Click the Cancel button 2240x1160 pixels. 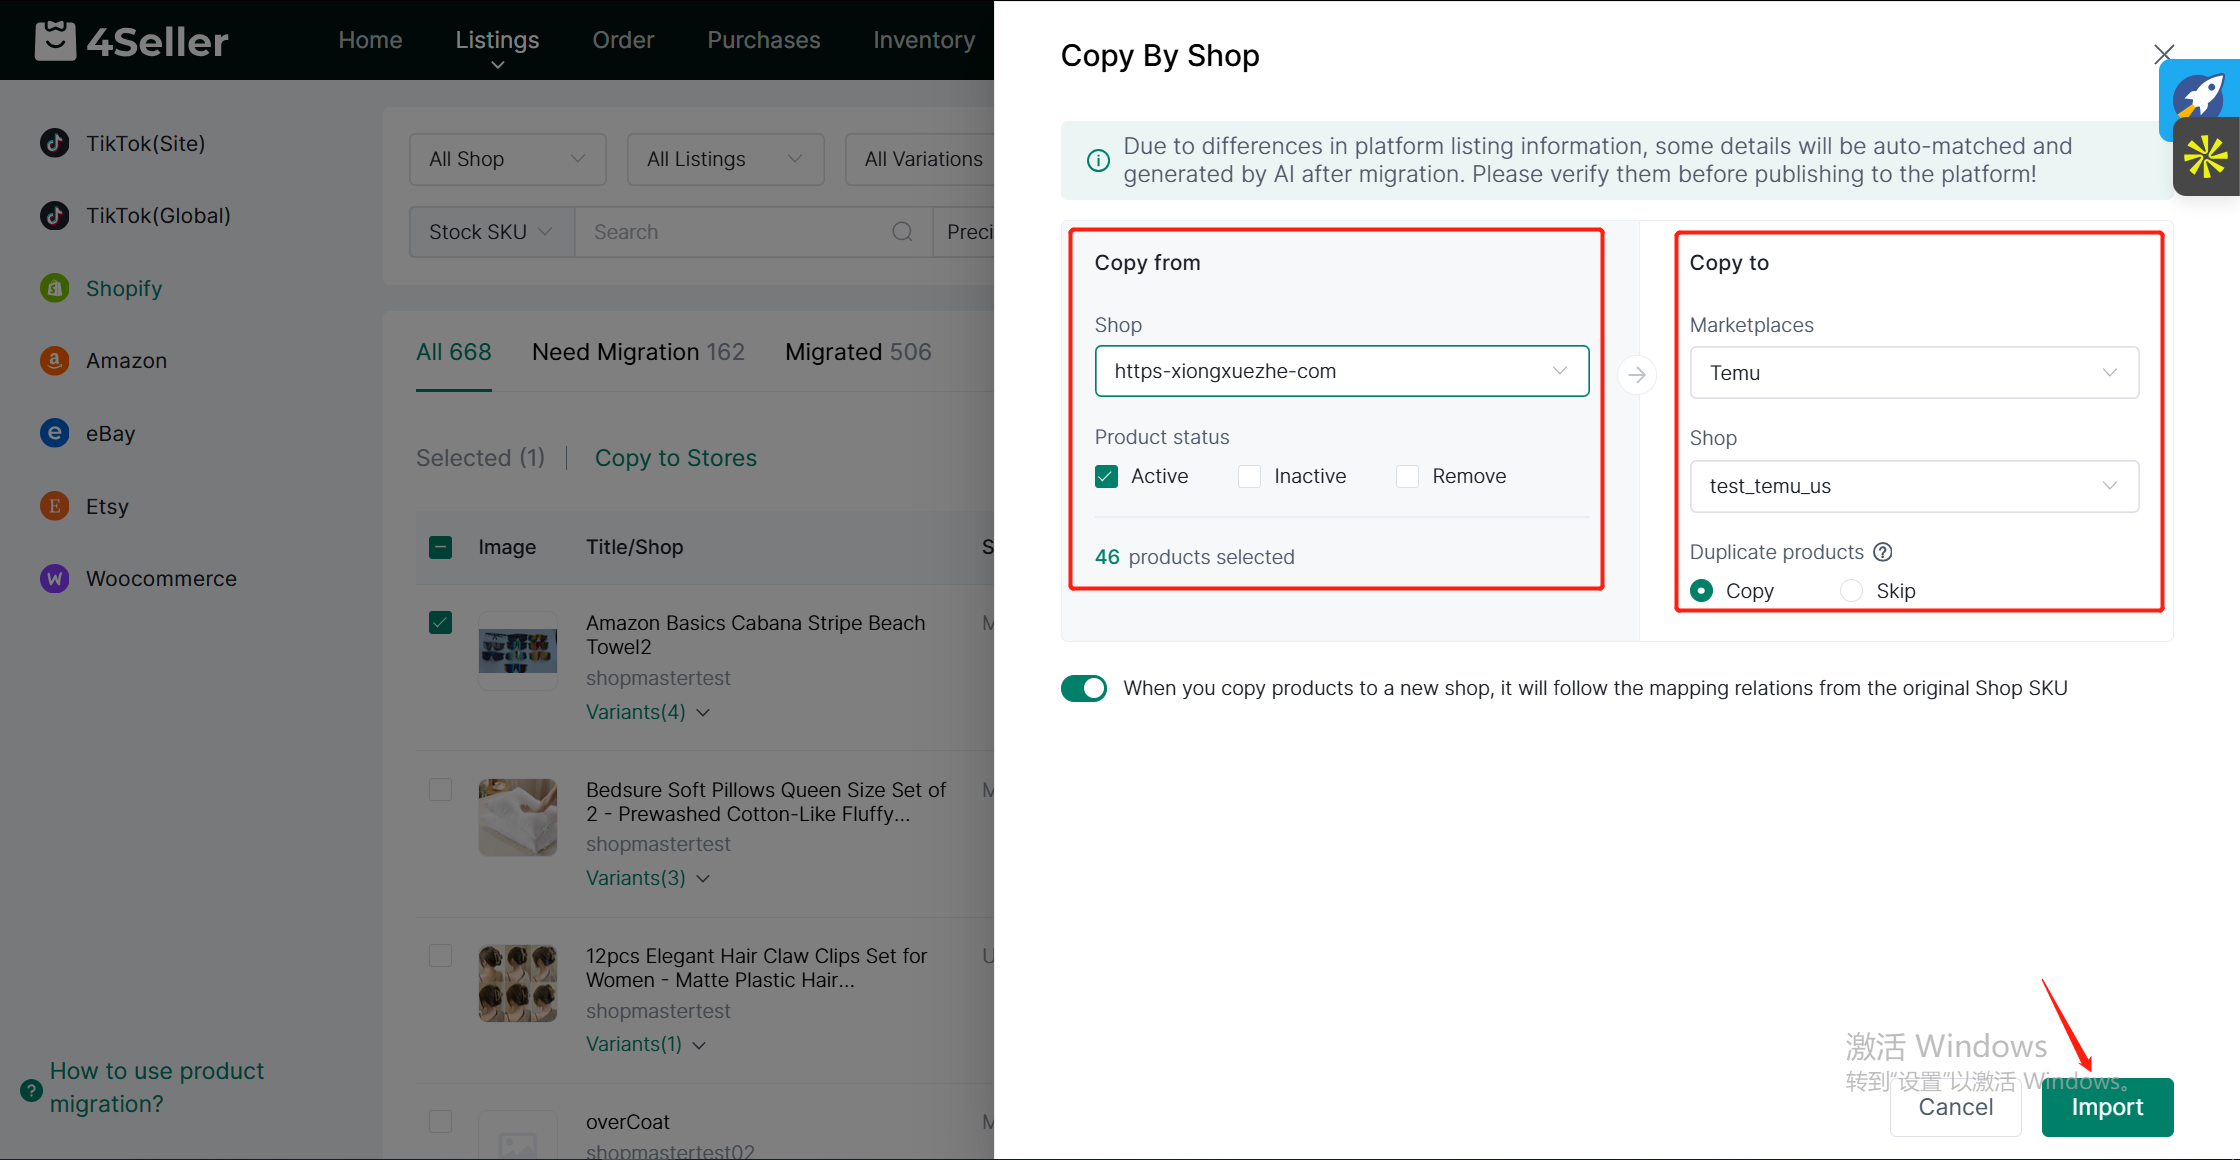click(x=1955, y=1107)
